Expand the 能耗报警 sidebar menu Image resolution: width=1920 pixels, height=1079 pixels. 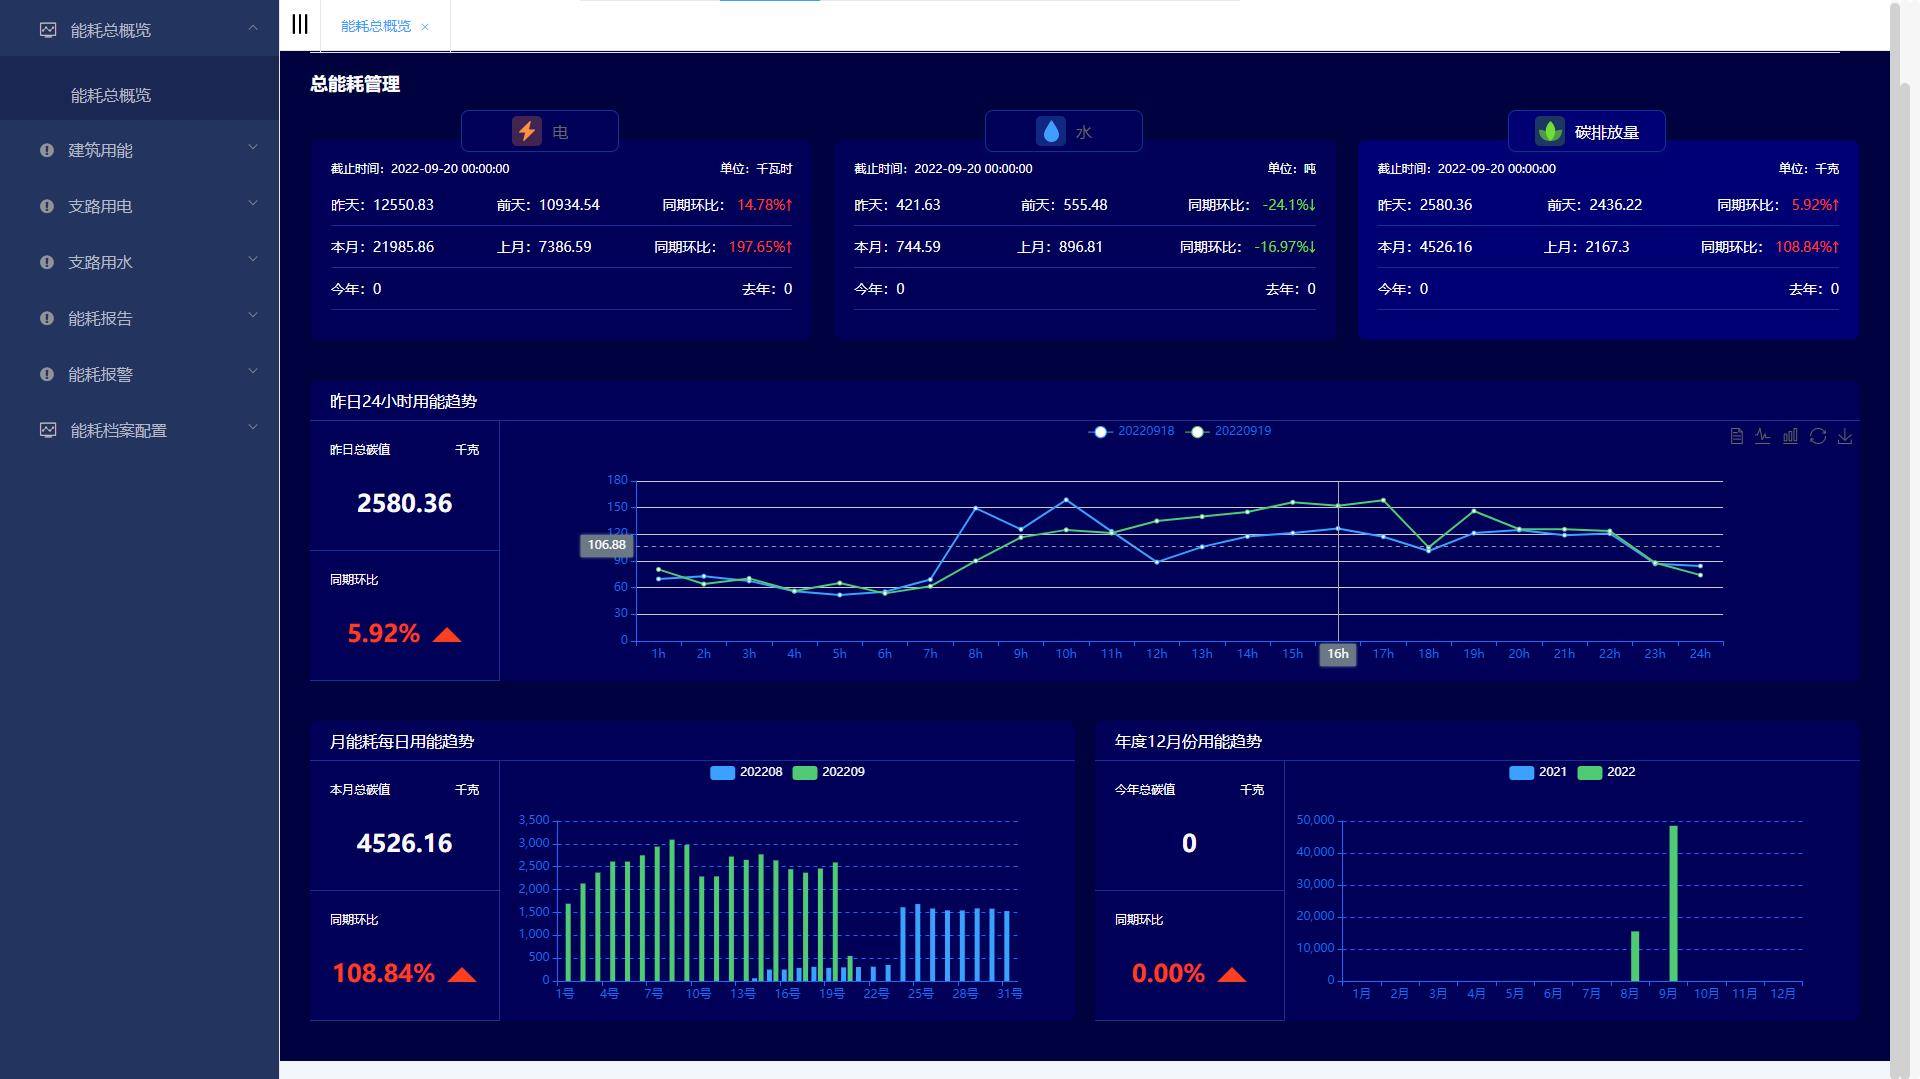pos(100,374)
